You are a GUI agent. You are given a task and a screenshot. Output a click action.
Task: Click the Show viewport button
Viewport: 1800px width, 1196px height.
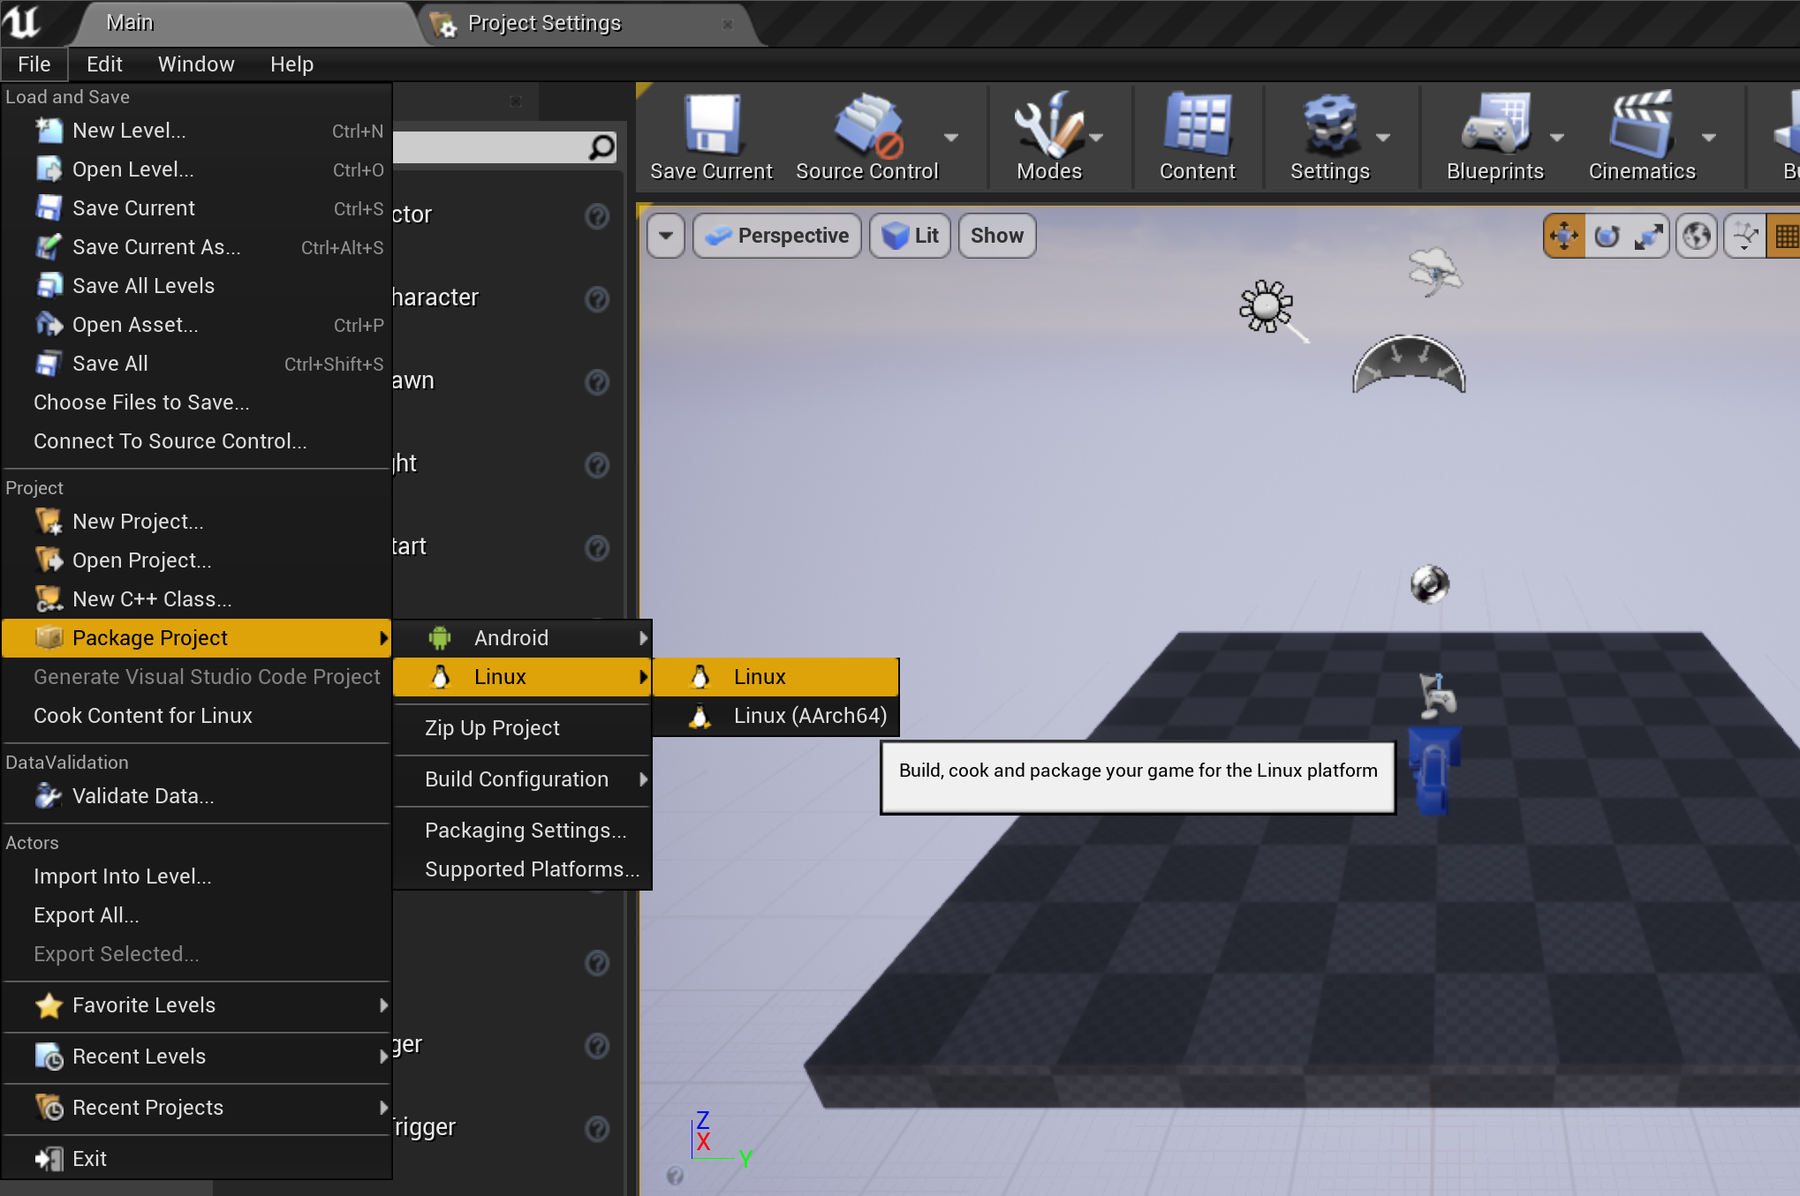(997, 236)
